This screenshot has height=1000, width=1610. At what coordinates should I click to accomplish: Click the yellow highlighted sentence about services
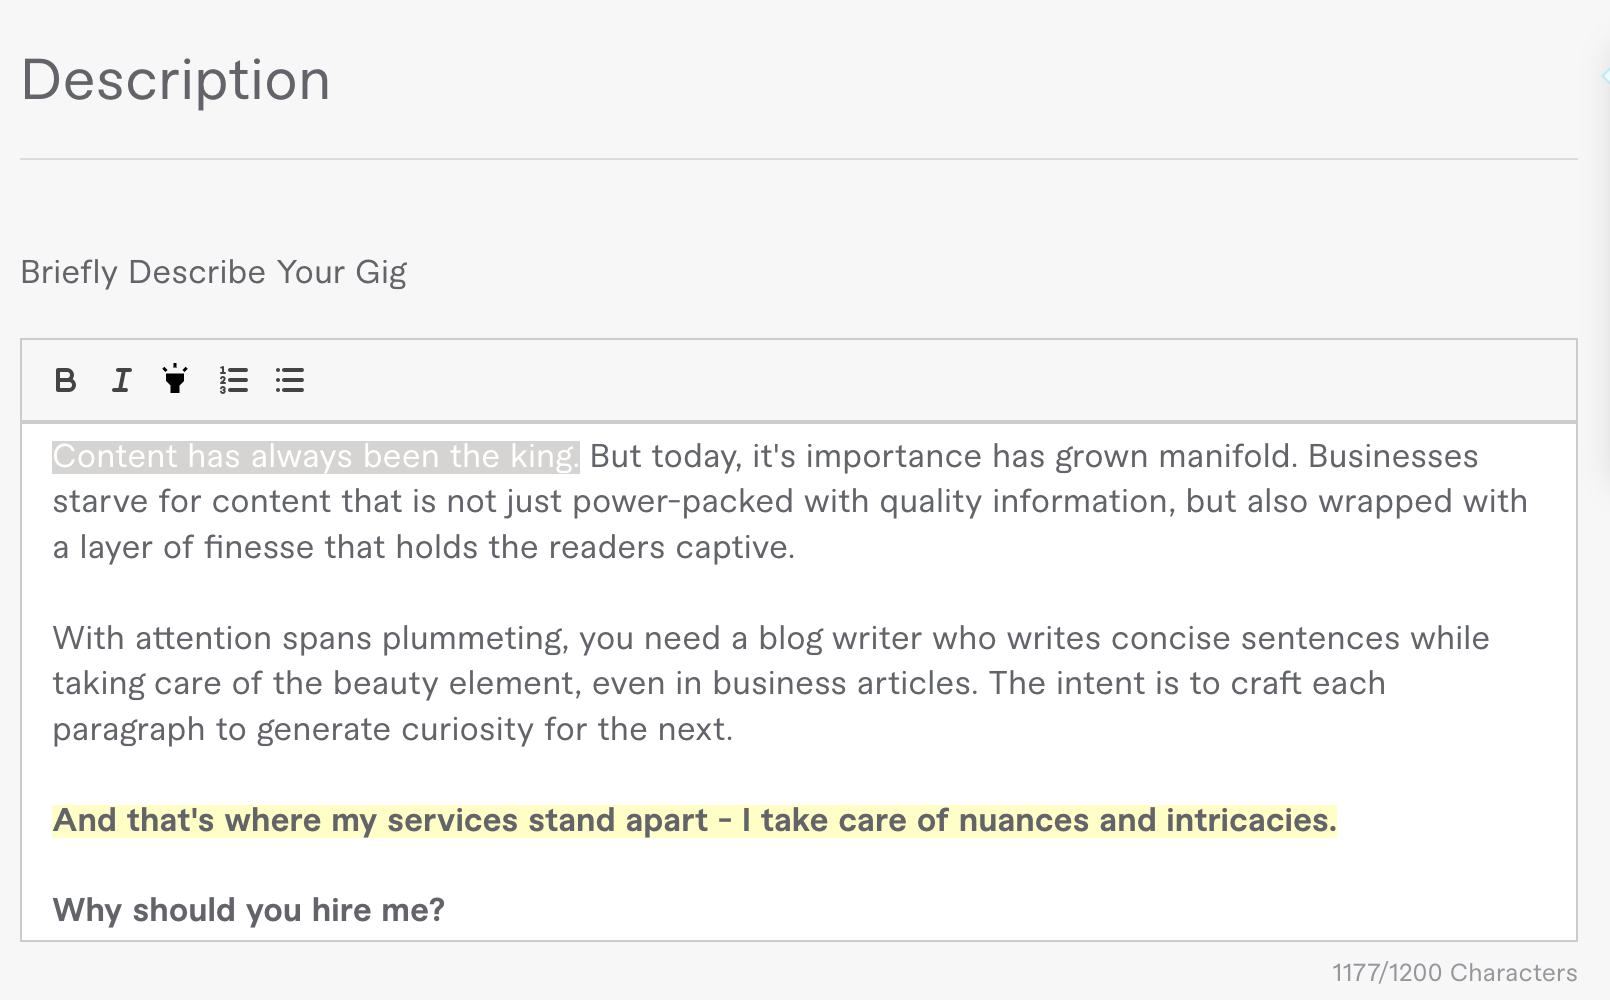(694, 820)
